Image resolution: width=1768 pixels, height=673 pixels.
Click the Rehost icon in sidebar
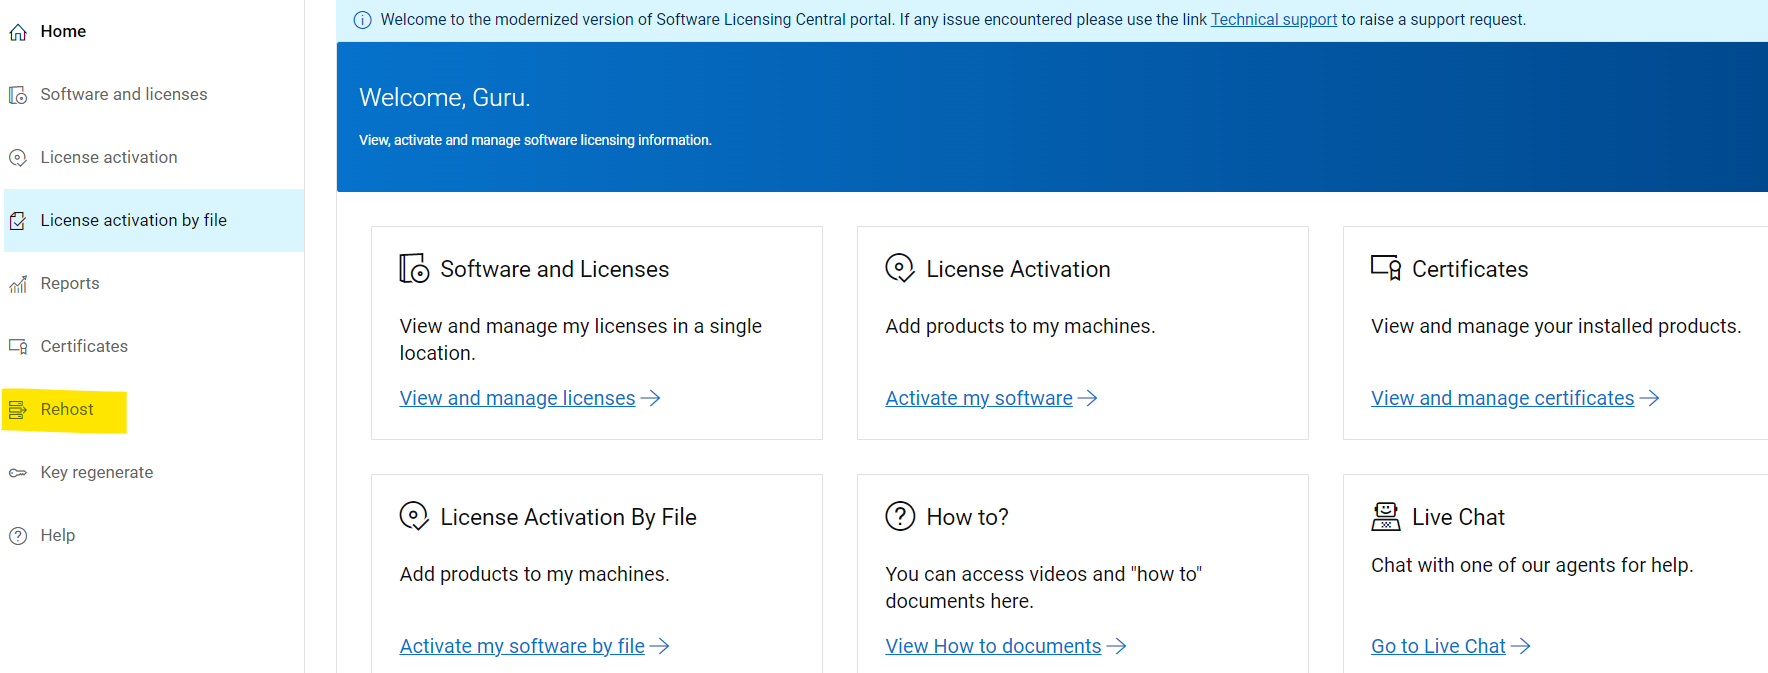pos(18,410)
